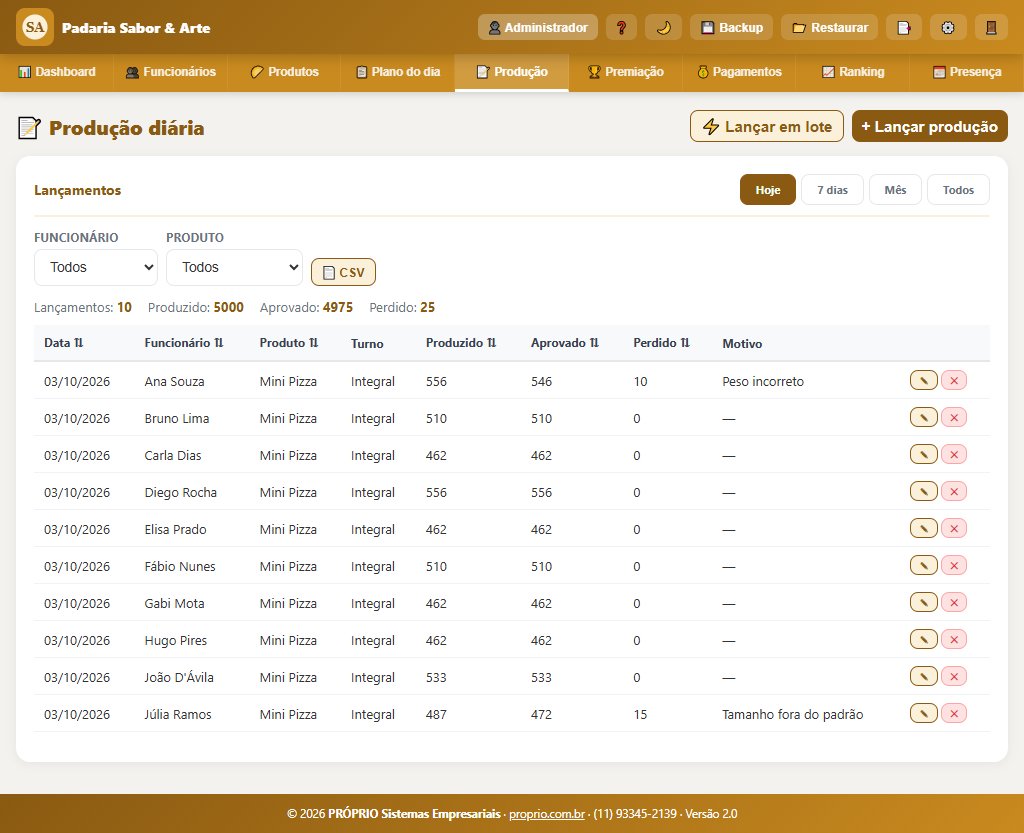Image resolution: width=1024 pixels, height=833 pixels.
Task: Filter entries to the last 7 dias
Action: pos(832,190)
